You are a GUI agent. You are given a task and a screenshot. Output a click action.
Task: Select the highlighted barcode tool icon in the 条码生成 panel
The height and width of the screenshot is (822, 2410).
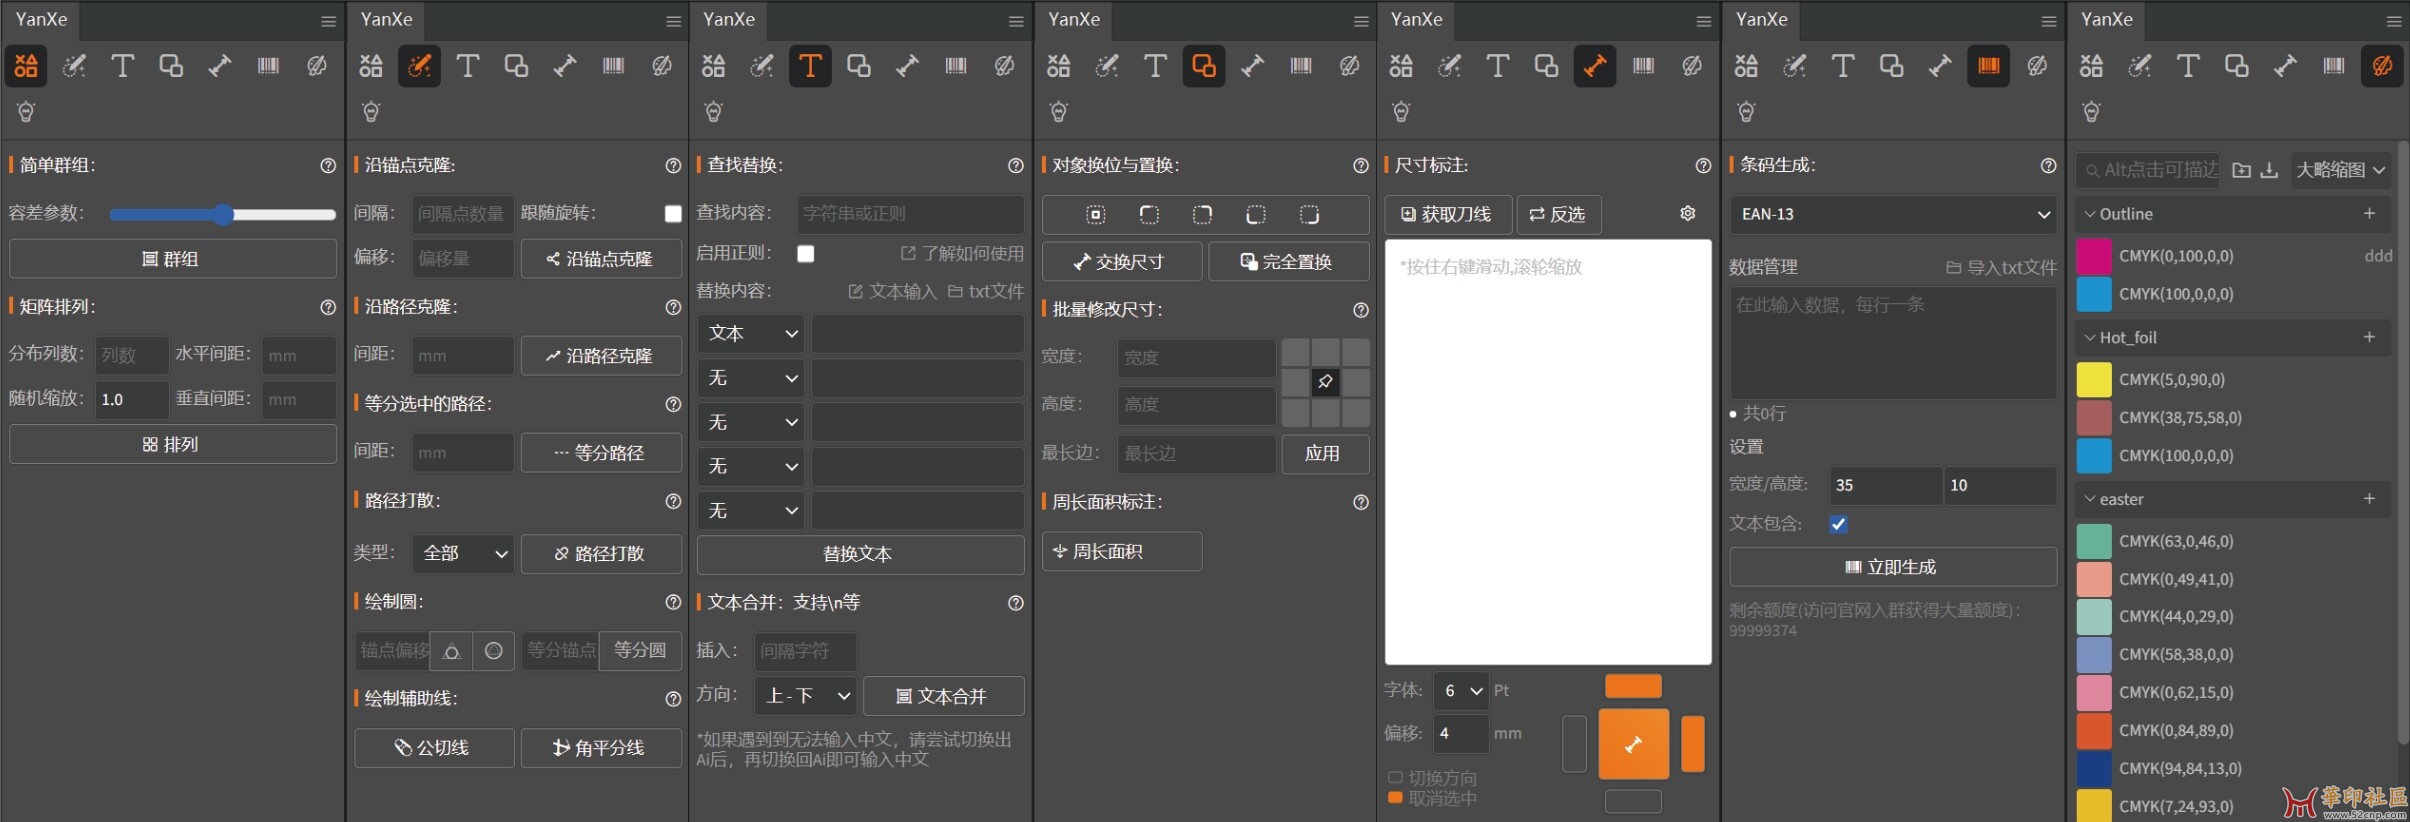point(1989,66)
